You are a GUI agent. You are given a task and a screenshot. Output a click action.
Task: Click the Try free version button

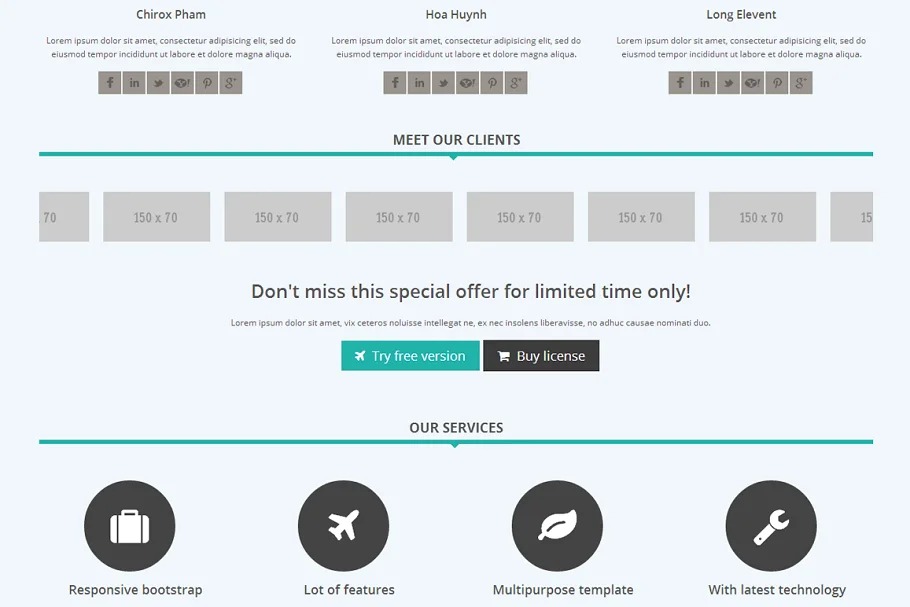click(x=410, y=356)
